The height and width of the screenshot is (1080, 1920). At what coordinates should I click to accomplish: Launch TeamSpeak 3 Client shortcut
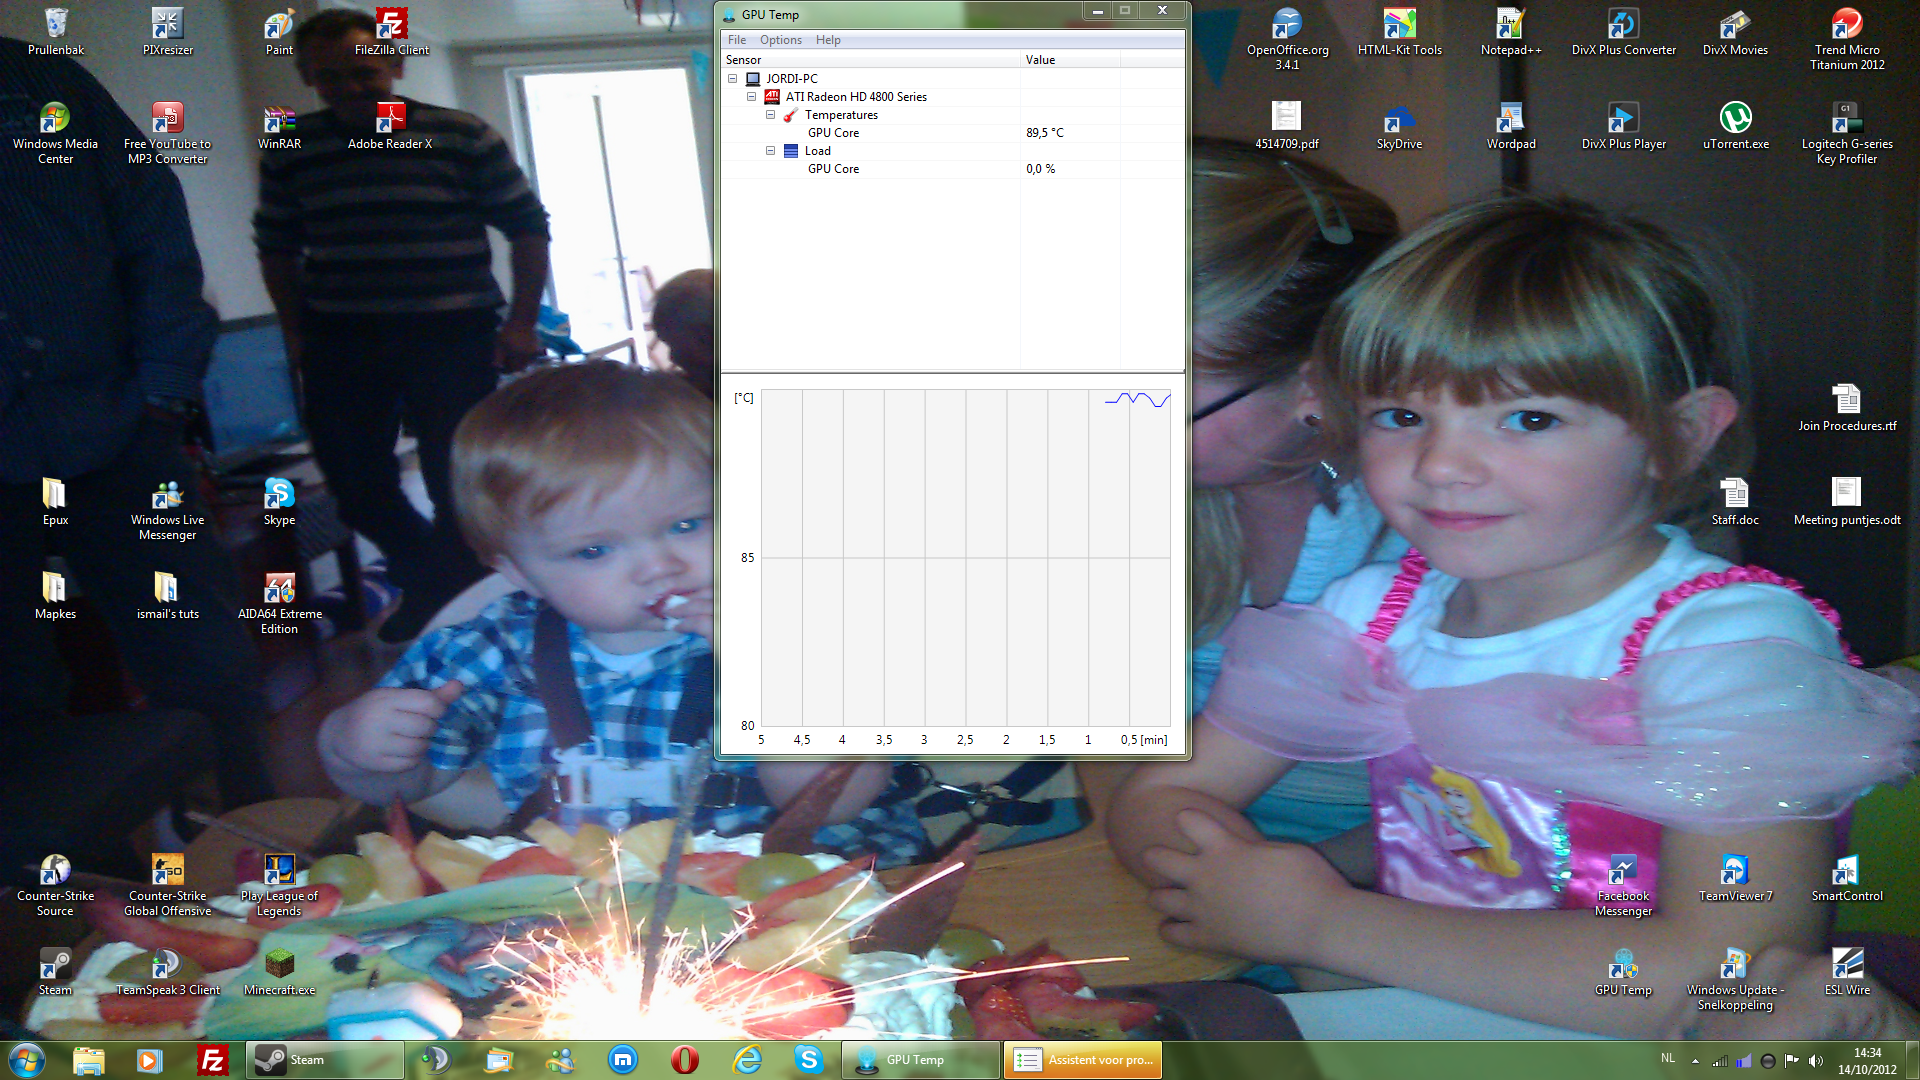[167, 971]
